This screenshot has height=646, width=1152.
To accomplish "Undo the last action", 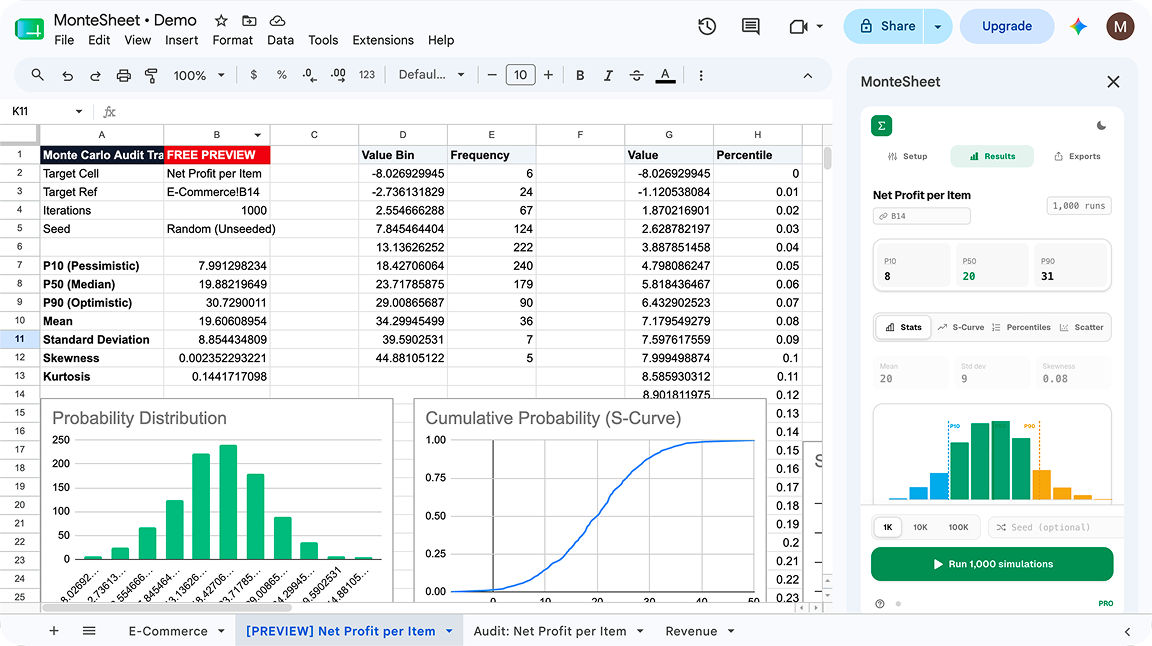I will point(68,75).
